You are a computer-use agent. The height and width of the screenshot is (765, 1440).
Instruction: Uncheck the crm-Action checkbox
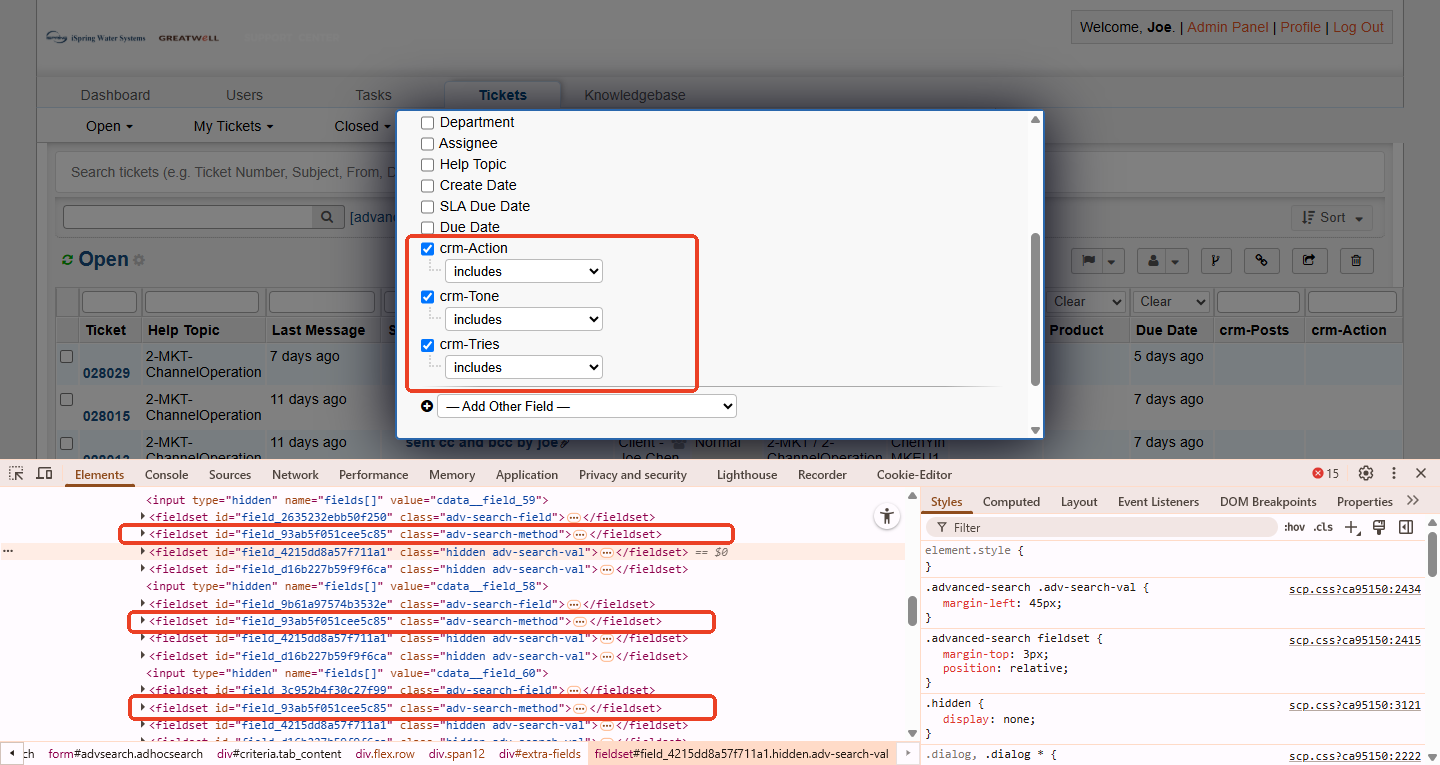[428, 249]
